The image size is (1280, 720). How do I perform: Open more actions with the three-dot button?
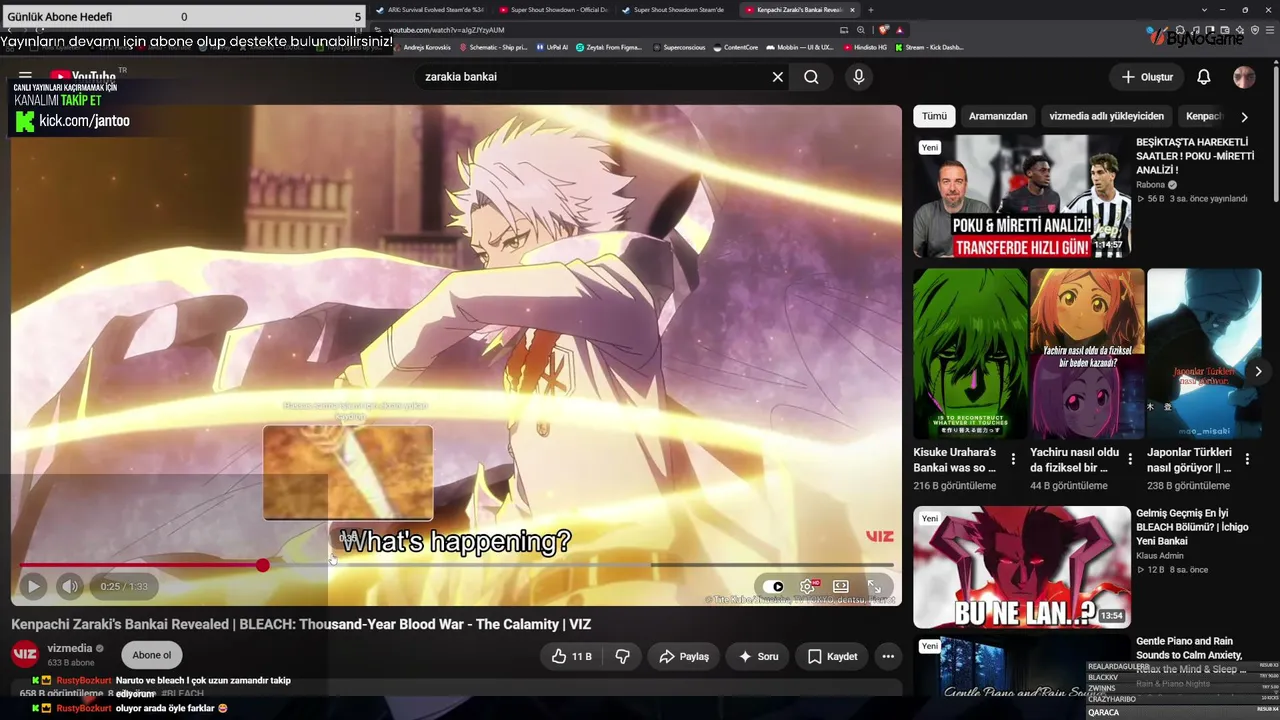(888, 657)
